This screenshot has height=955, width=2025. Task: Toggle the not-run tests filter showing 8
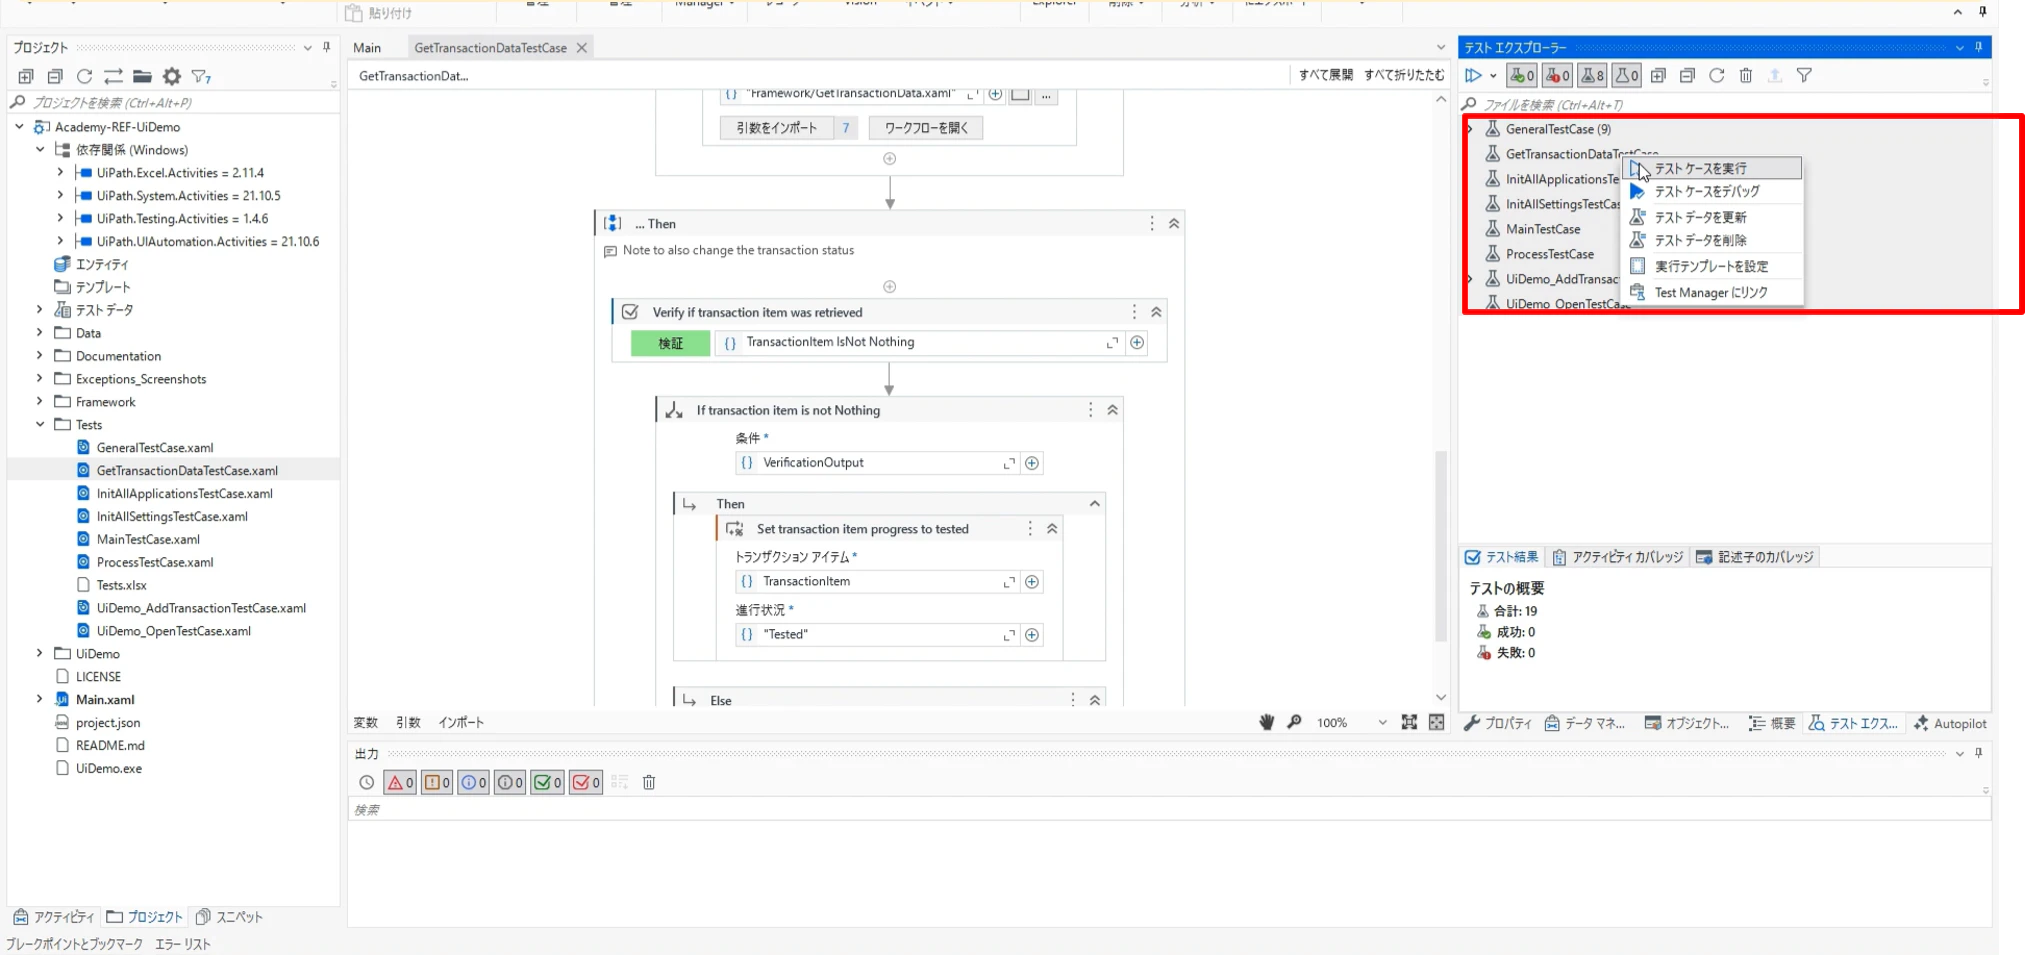(x=1592, y=75)
